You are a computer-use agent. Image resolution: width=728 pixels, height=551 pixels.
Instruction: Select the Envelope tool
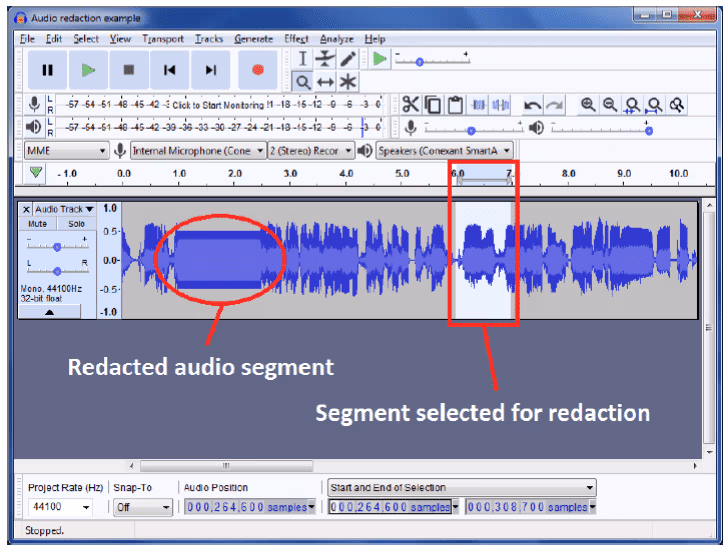coord(326,59)
